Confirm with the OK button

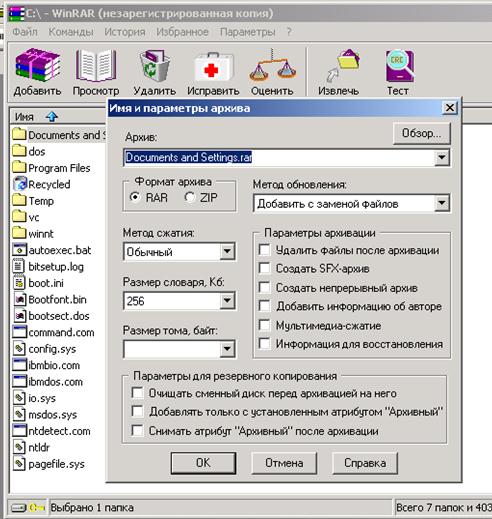click(x=203, y=463)
